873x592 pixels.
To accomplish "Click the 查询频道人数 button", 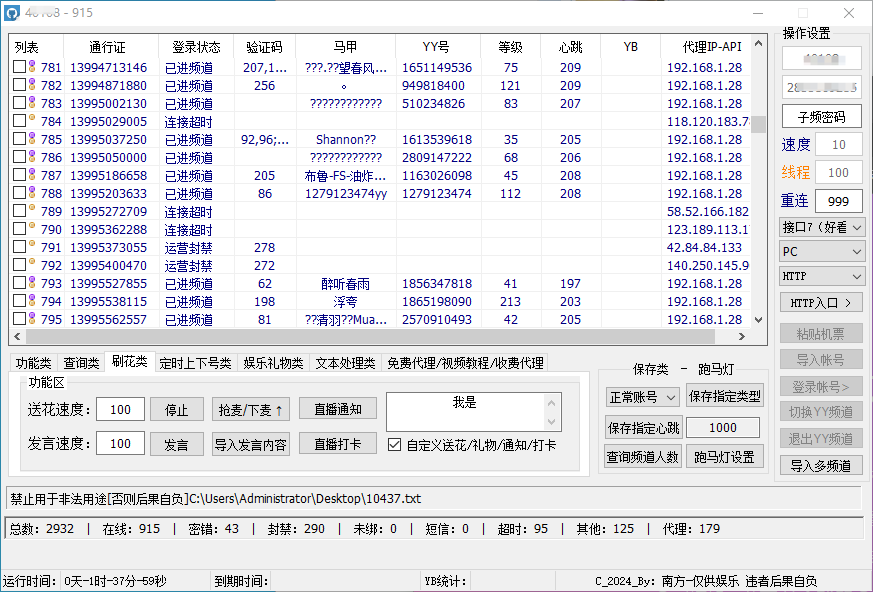I will 643,457.
